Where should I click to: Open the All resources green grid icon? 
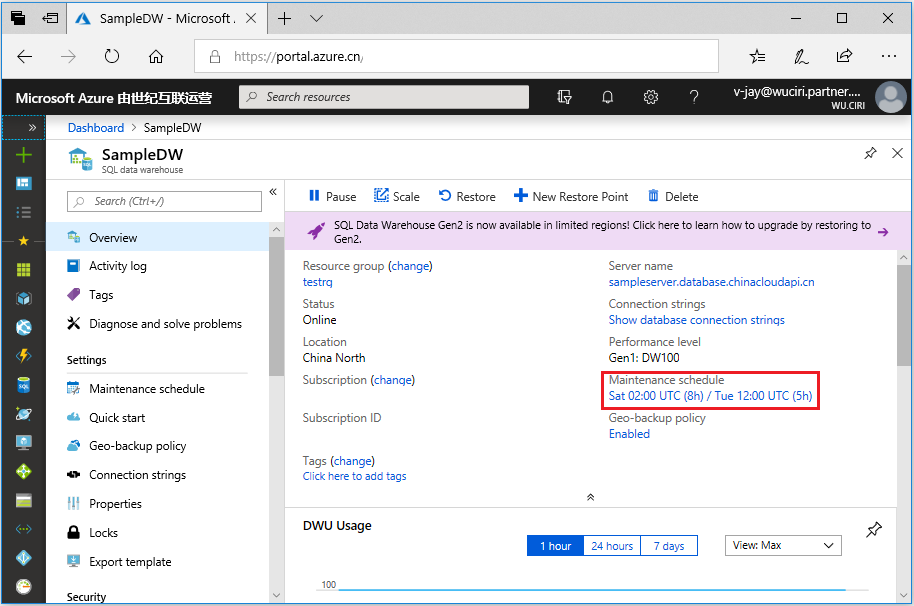pyautogui.click(x=23, y=269)
